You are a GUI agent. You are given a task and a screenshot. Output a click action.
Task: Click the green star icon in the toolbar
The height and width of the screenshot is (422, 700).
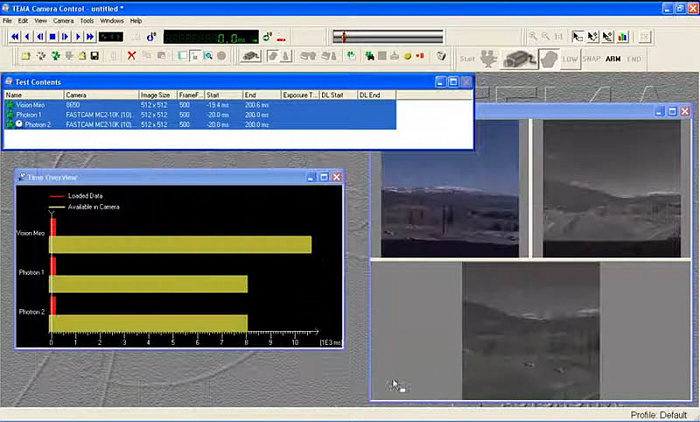[x=56, y=56]
